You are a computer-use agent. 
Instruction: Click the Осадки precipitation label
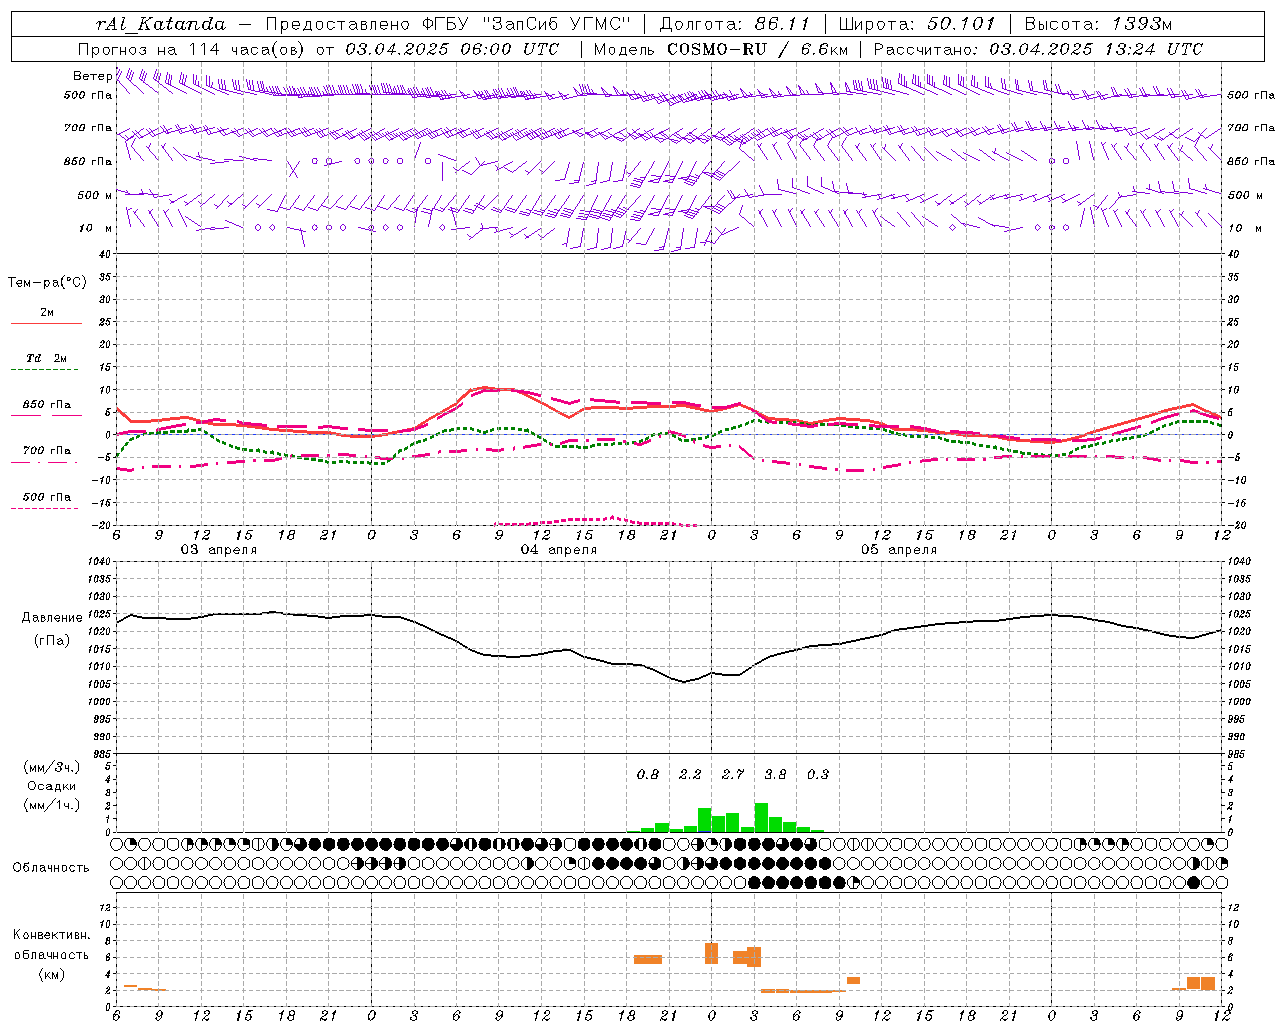52,786
